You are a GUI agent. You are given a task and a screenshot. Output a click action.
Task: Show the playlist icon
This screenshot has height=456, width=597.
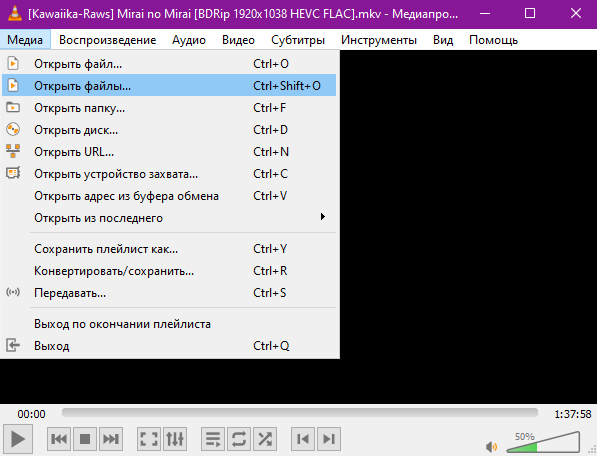(x=213, y=439)
